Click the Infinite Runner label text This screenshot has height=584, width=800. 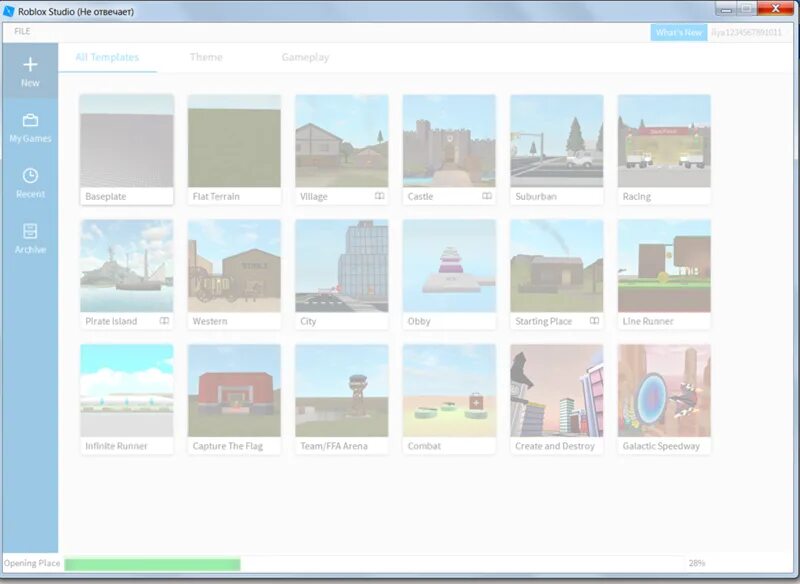pyautogui.click(x=116, y=446)
